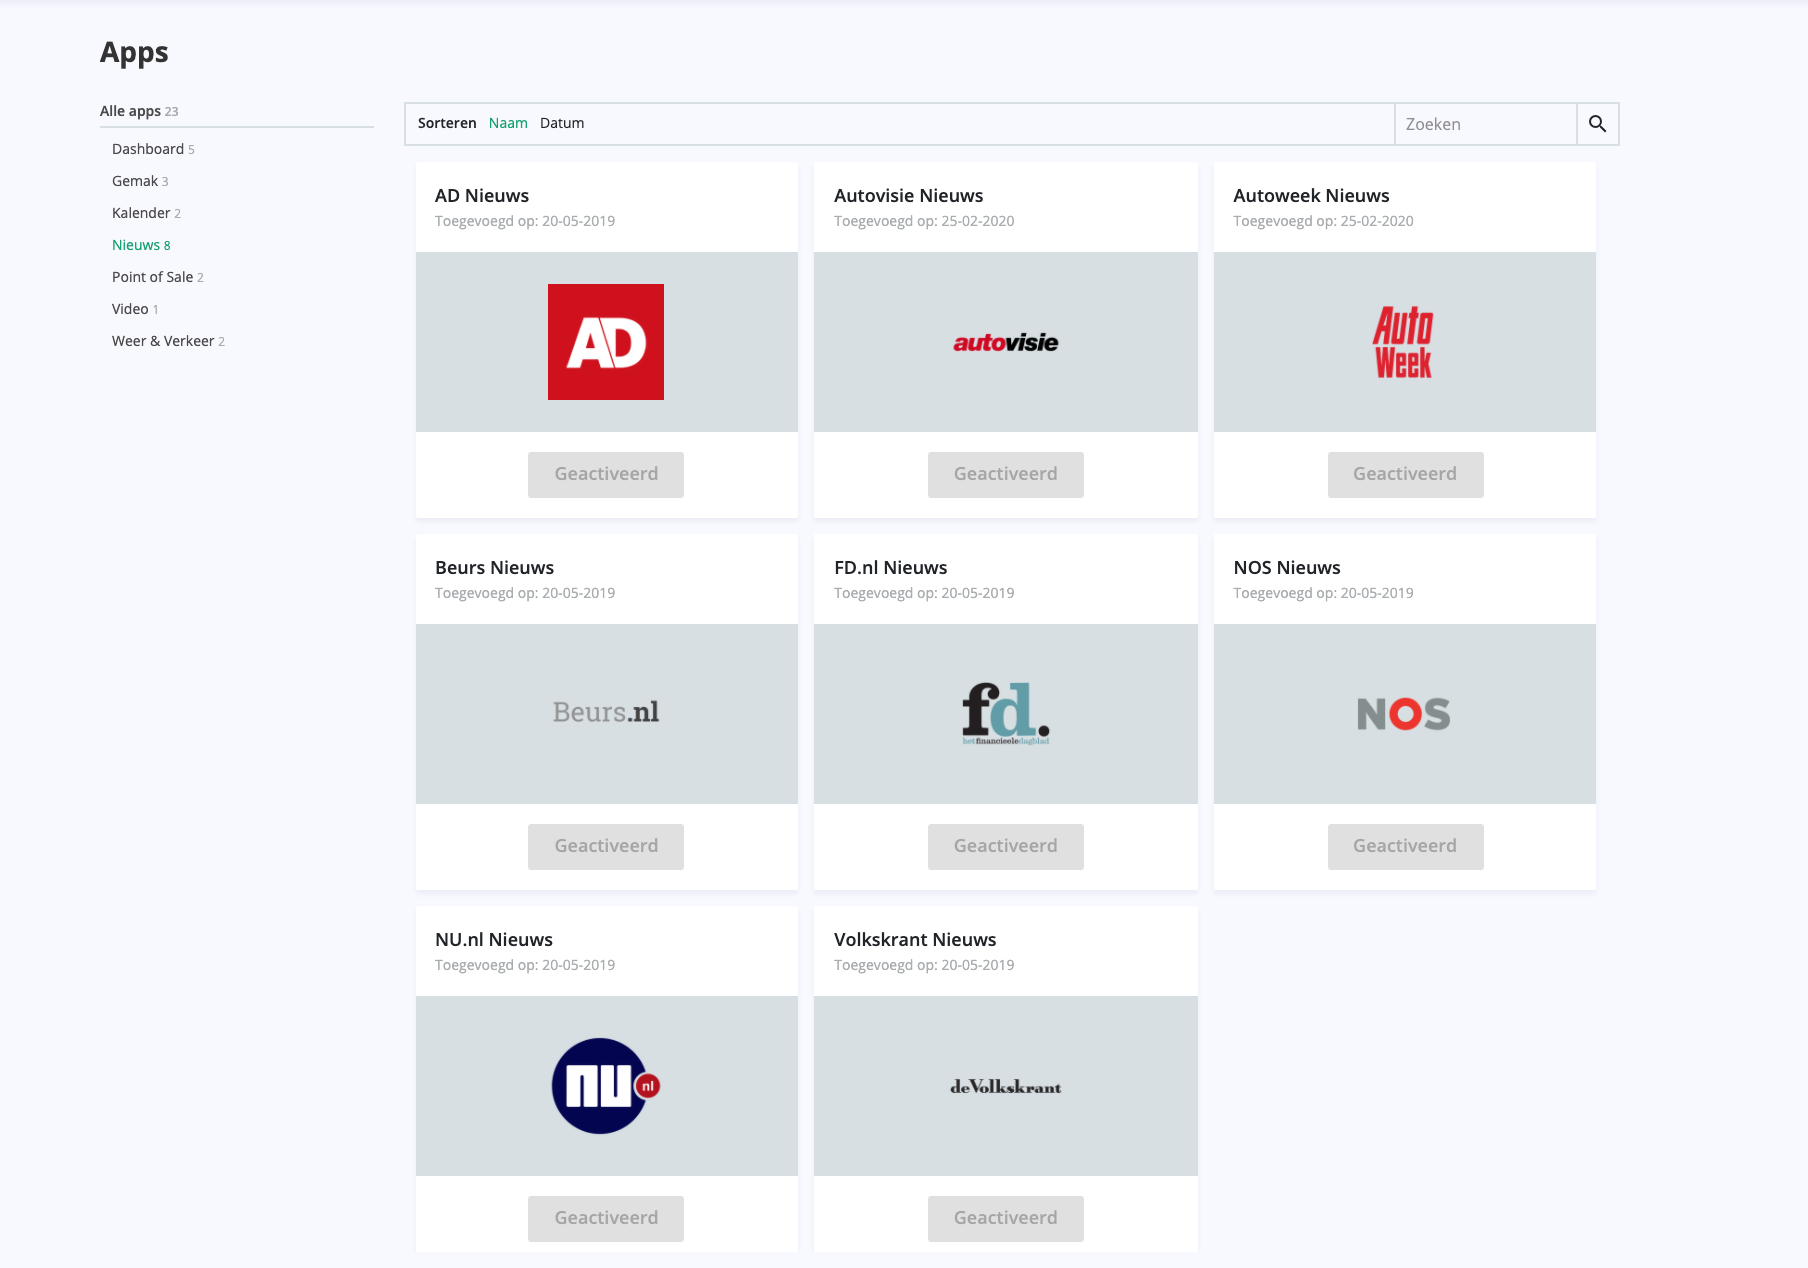Open the Beurs.nl logo tile
The height and width of the screenshot is (1268, 1808).
click(x=605, y=713)
